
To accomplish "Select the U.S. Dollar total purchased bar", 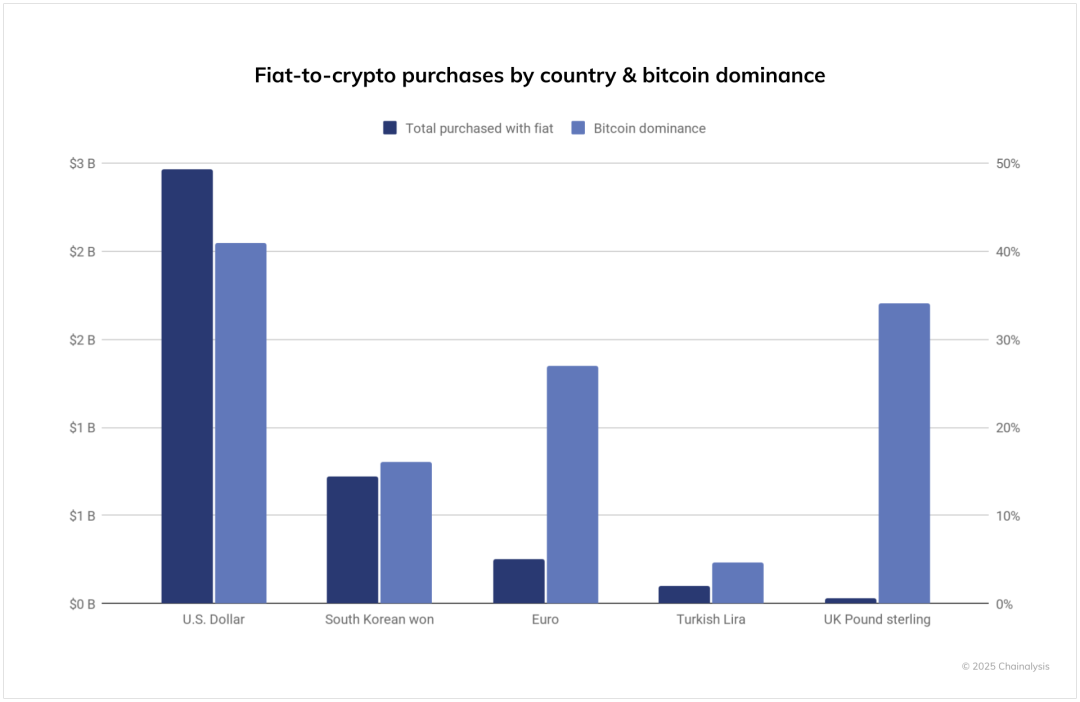I will [187, 386].
